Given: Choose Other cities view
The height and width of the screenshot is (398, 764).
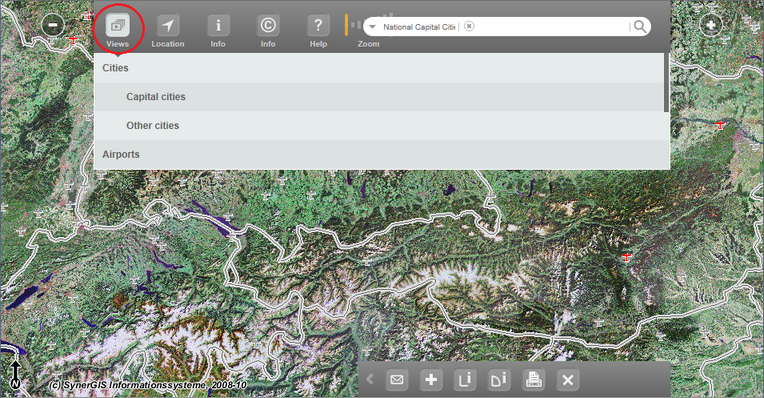Looking at the screenshot, I should 379,125.
